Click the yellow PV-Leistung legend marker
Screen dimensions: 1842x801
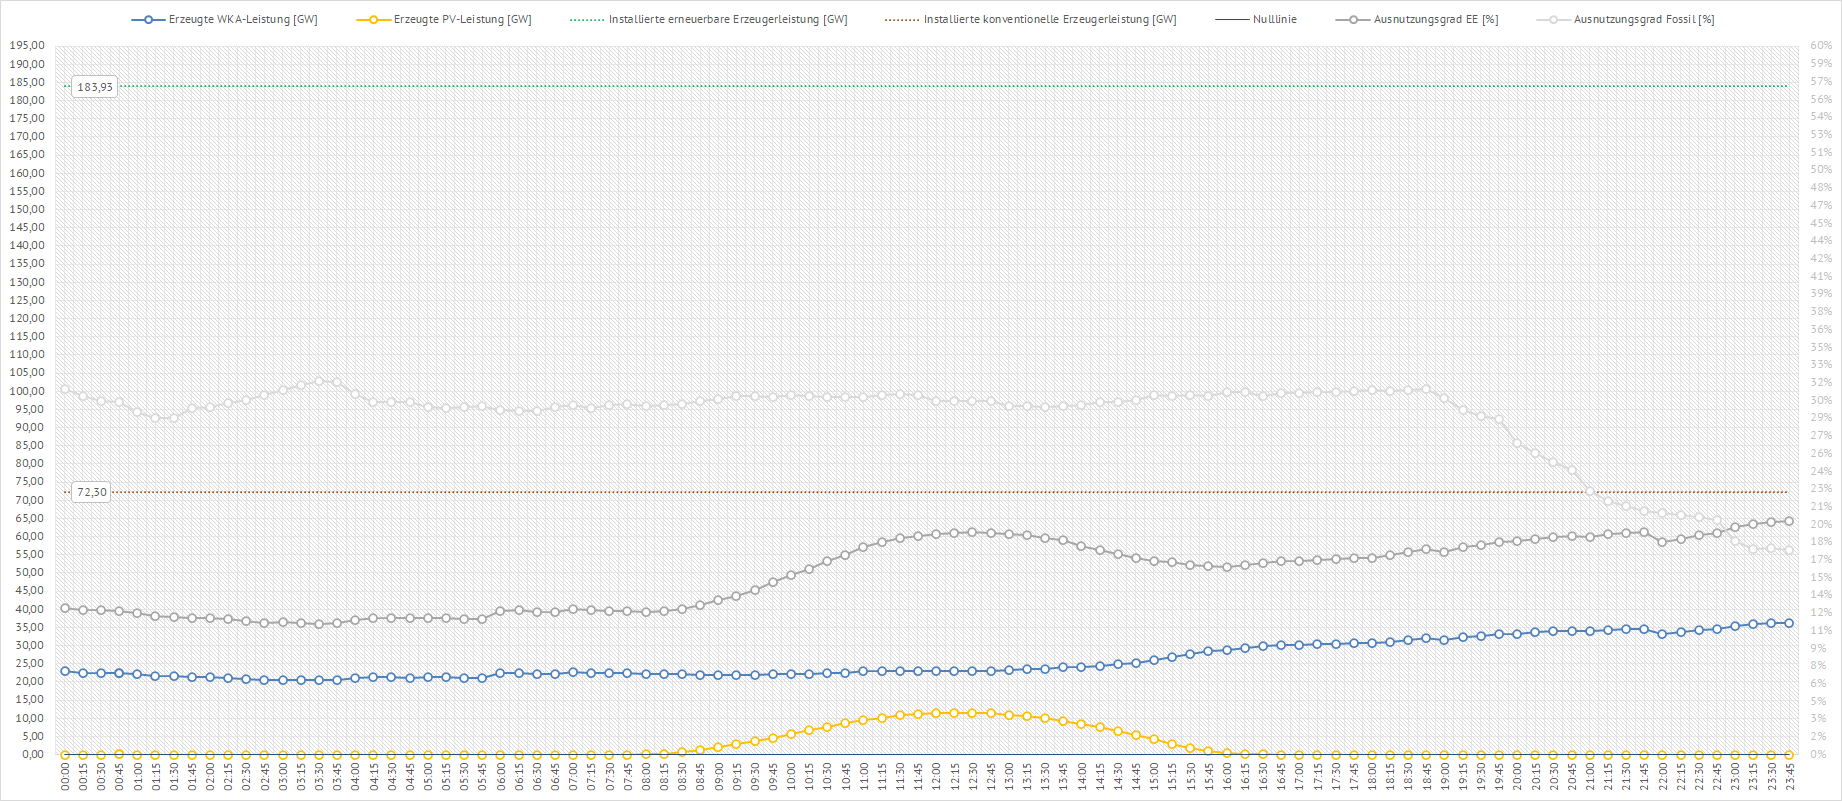pyautogui.click(x=373, y=20)
